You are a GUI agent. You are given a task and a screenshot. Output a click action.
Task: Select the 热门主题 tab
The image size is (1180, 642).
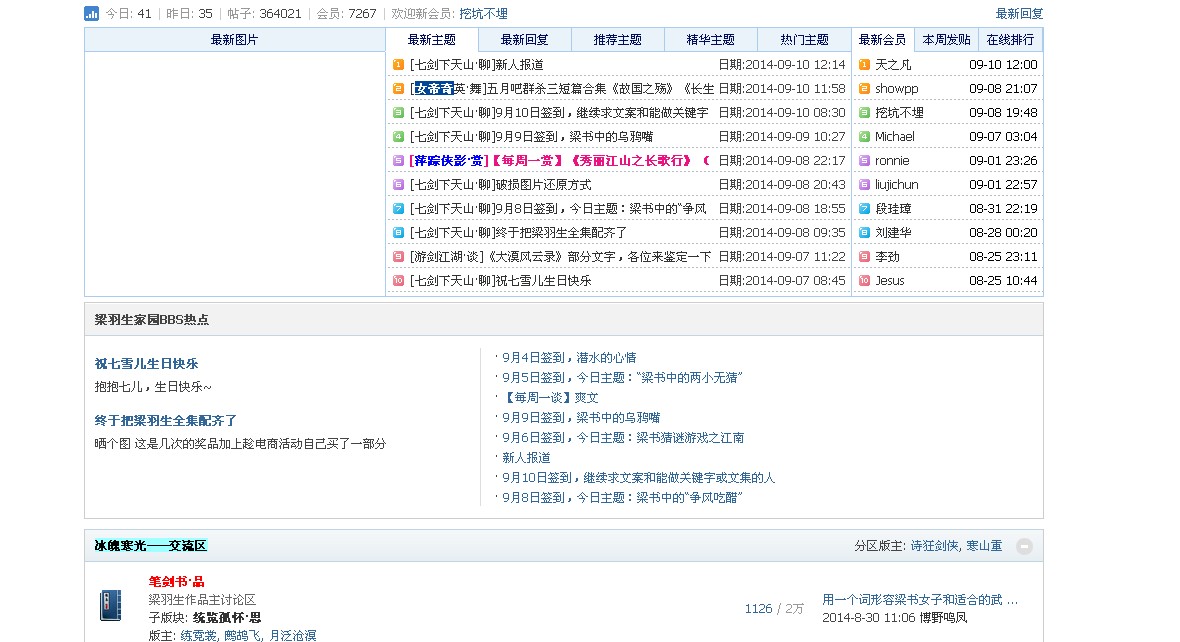tap(803, 40)
